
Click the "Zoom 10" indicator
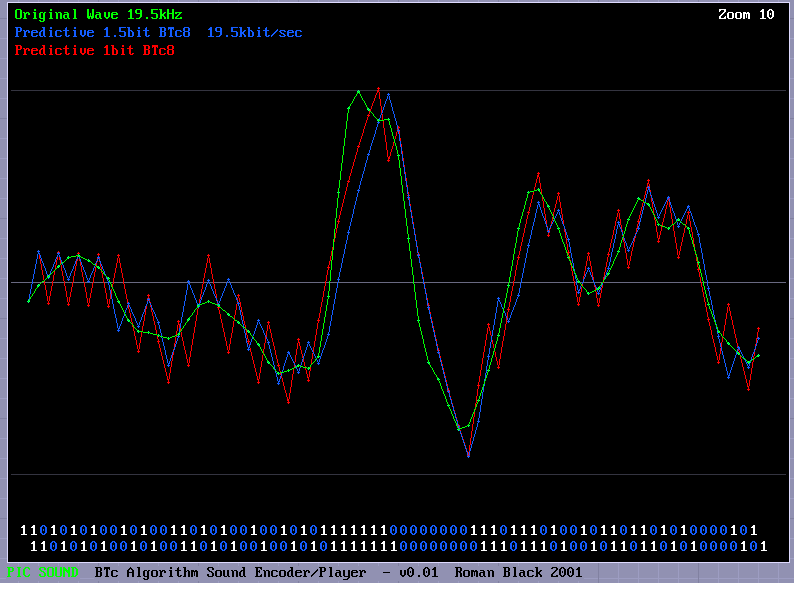point(746,14)
